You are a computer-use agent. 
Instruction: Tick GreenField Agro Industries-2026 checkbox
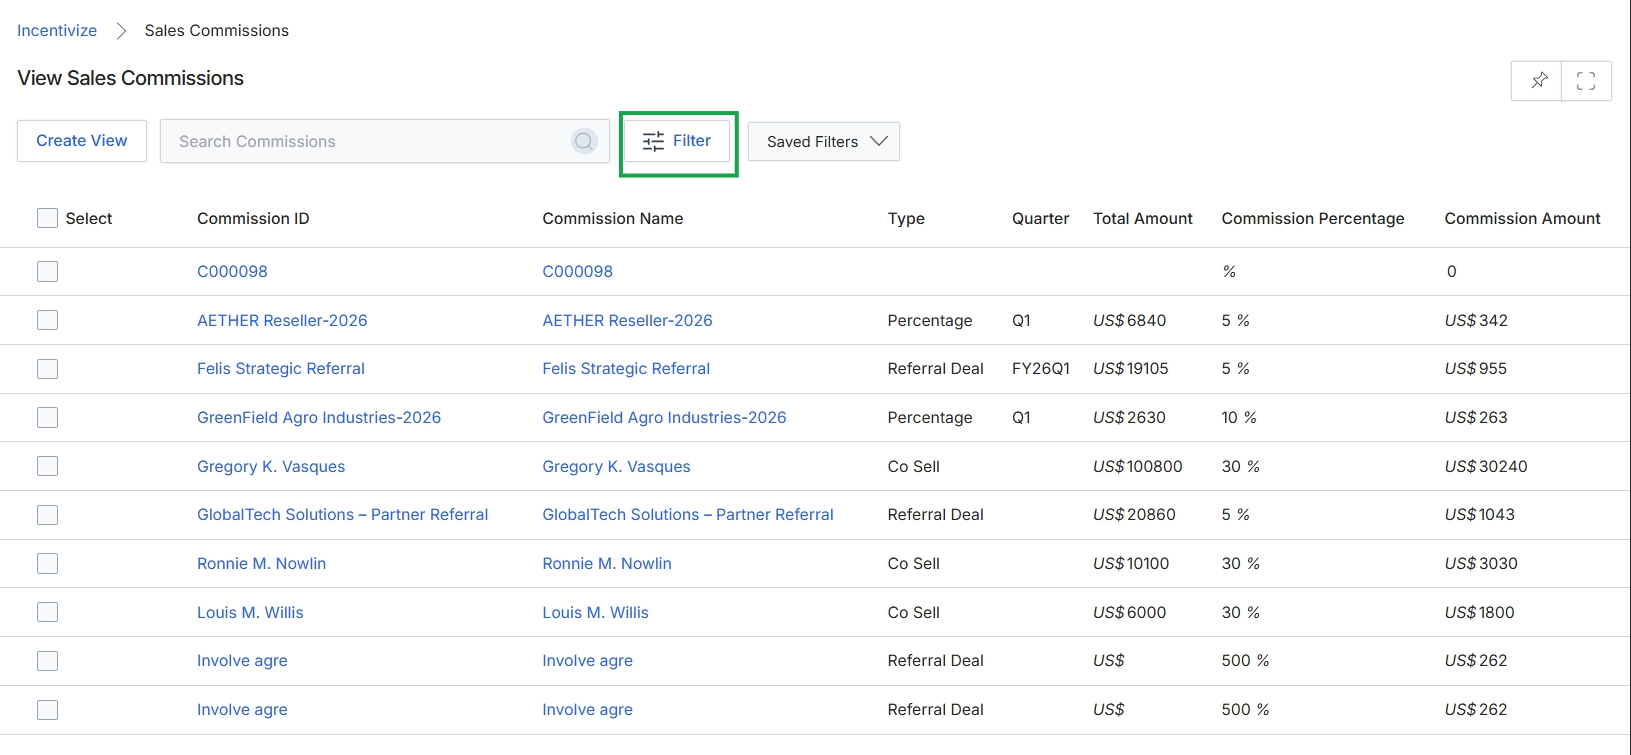click(x=47, y=417)
